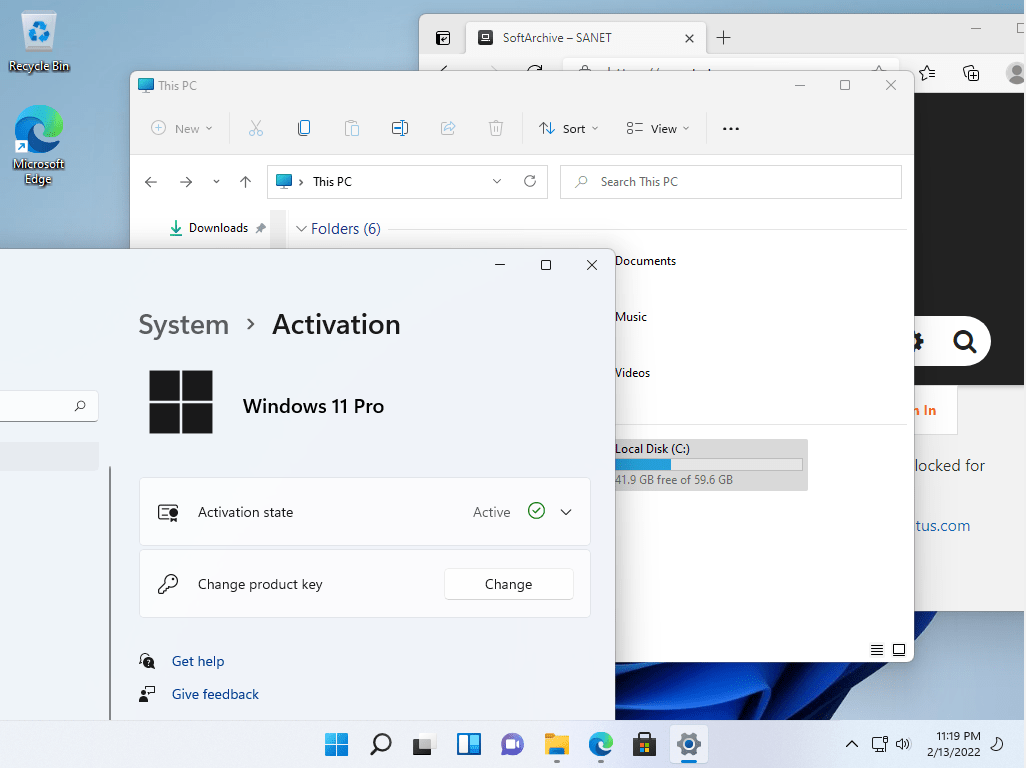
Task: Click the This PC address bar
Action: coord(407,182)
